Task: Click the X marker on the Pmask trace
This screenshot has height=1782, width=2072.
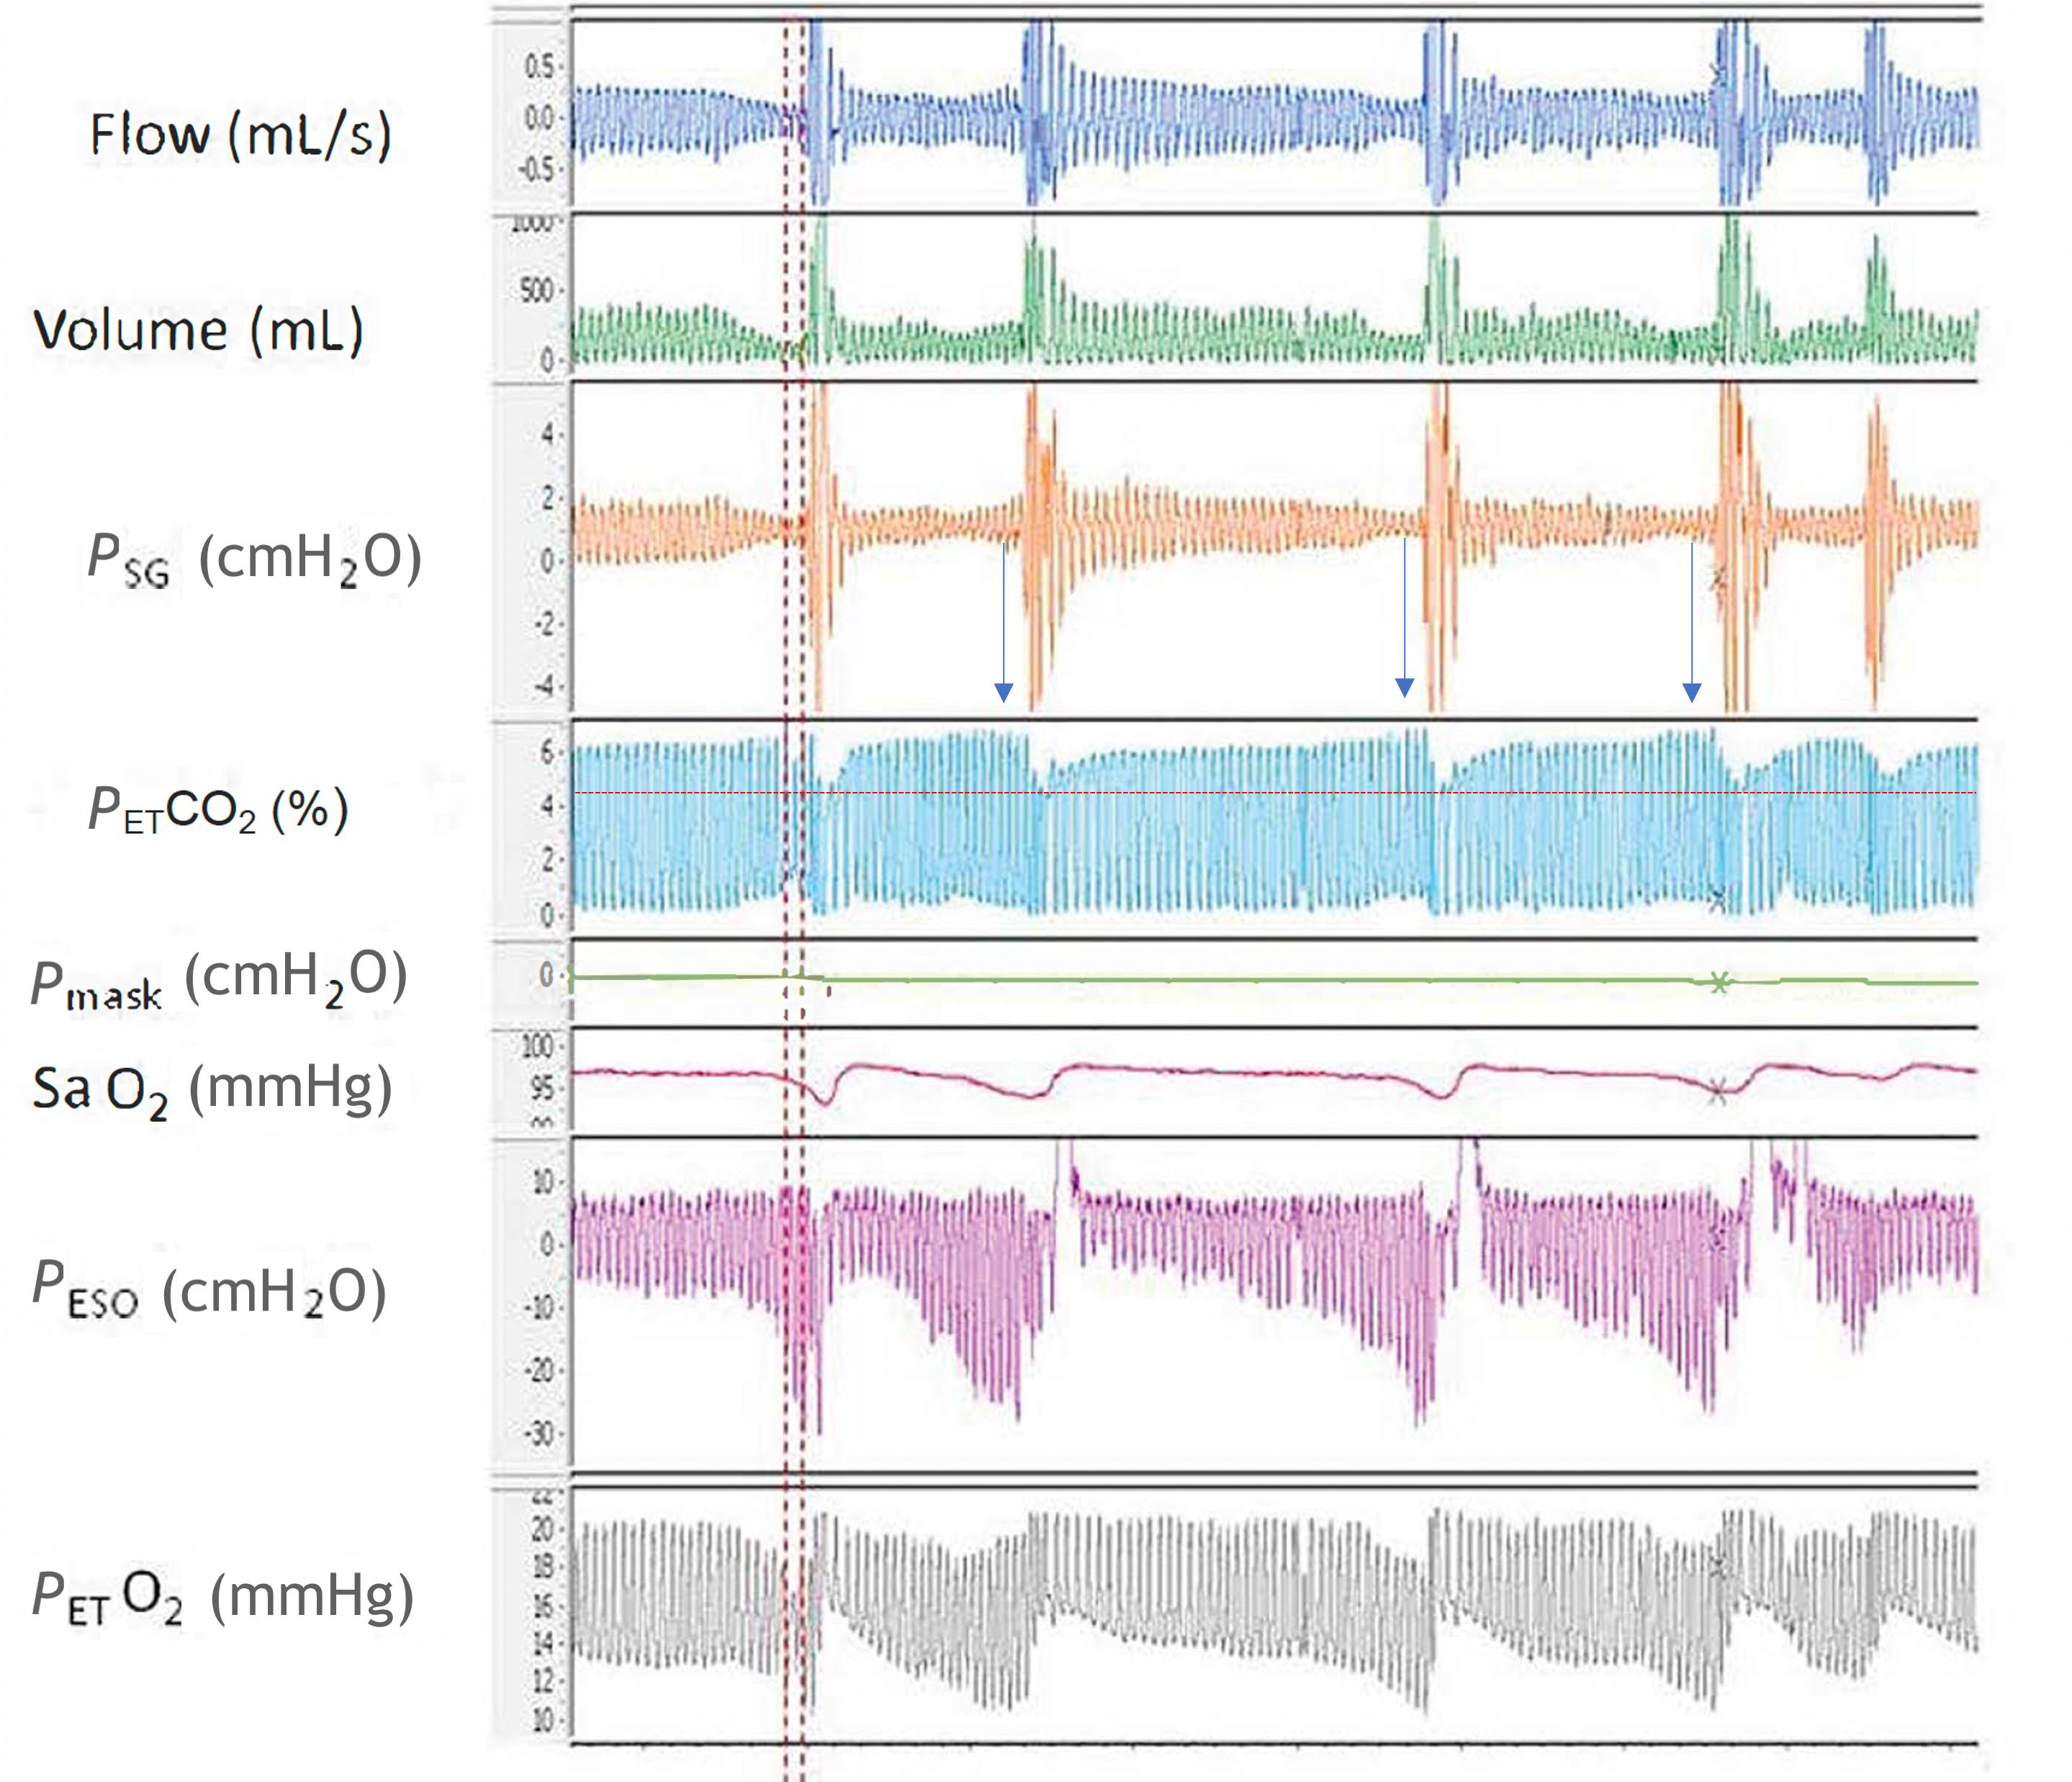Action: pos(1719,983)
